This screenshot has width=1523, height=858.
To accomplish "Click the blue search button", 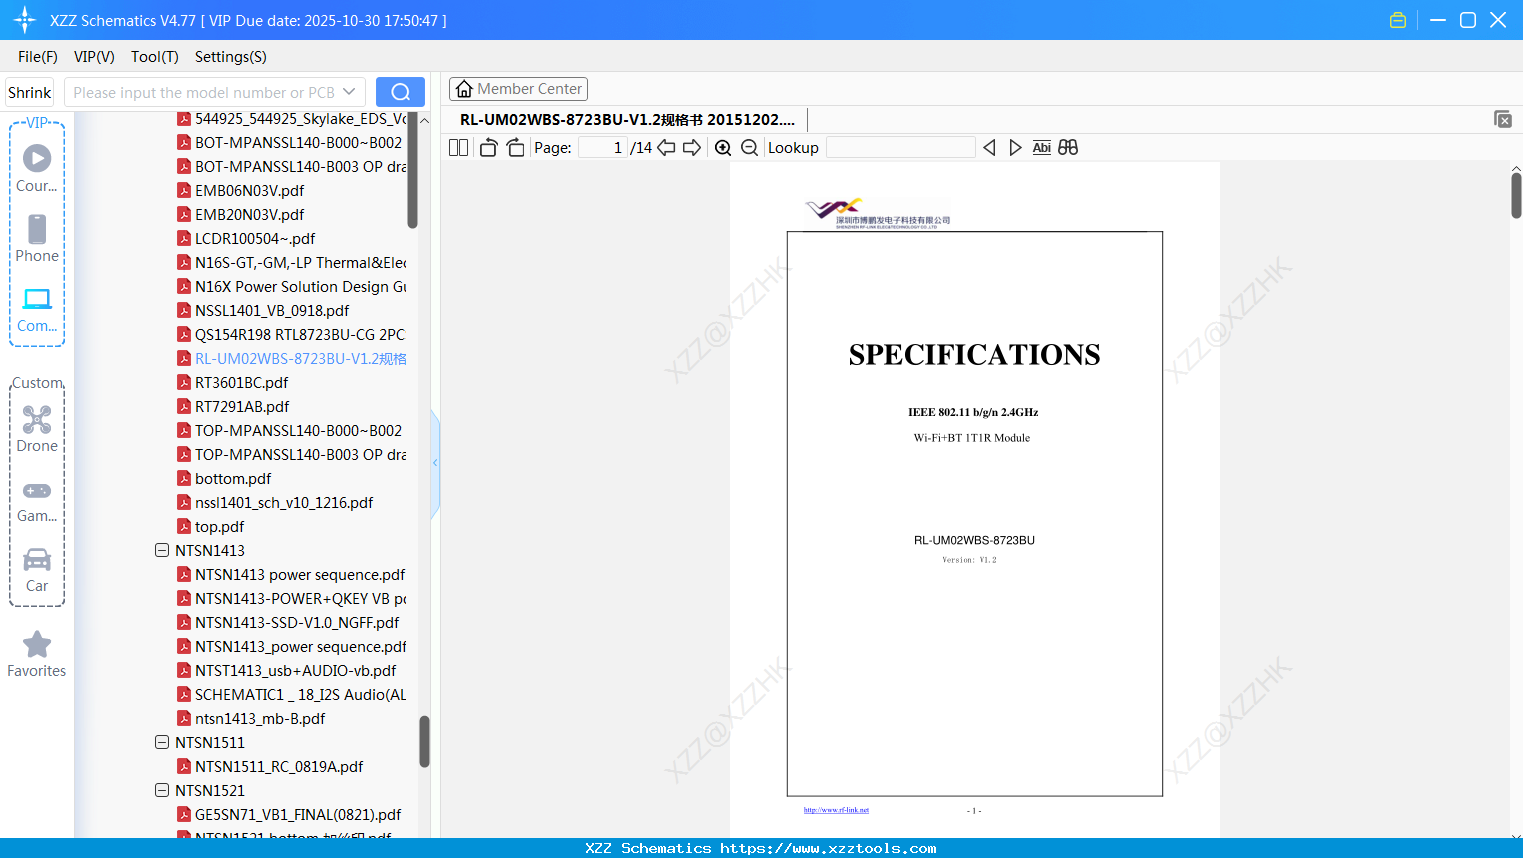I will point(400,92).
